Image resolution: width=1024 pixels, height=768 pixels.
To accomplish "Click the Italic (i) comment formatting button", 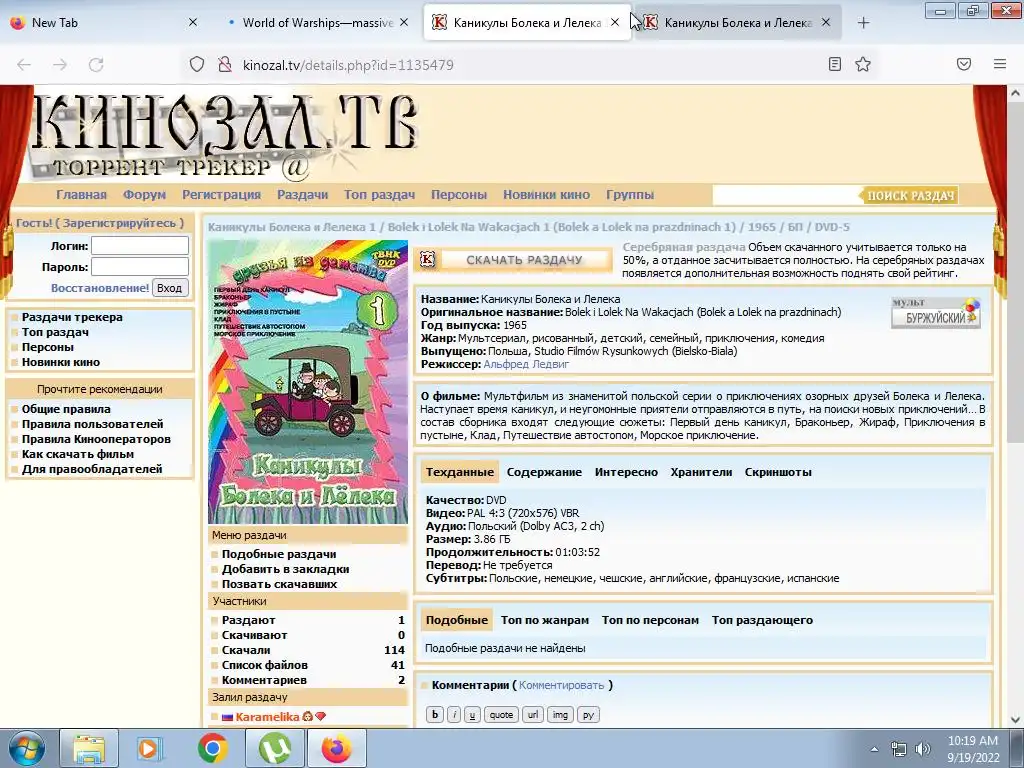I will pyautogui.click(x=455, y=714).
